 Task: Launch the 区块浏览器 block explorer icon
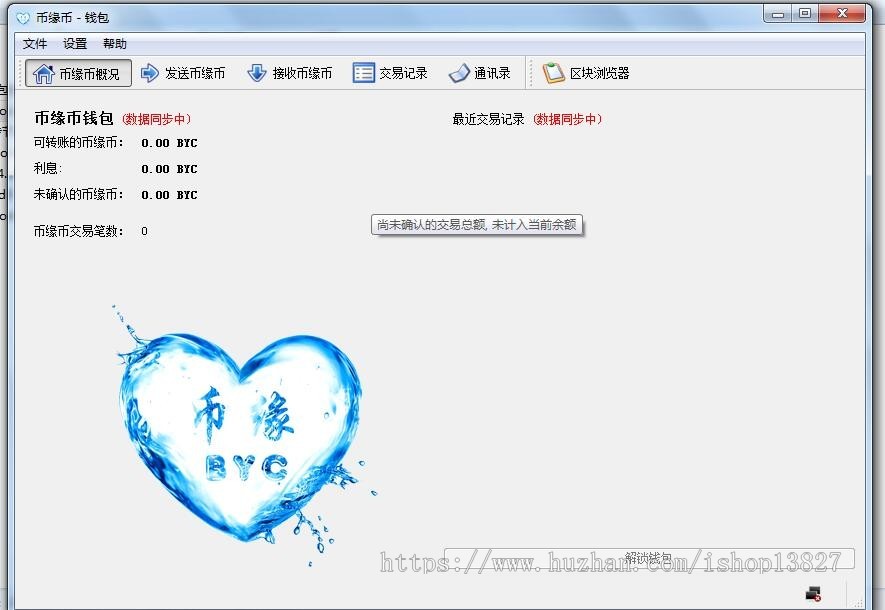(x=588, y=71)
